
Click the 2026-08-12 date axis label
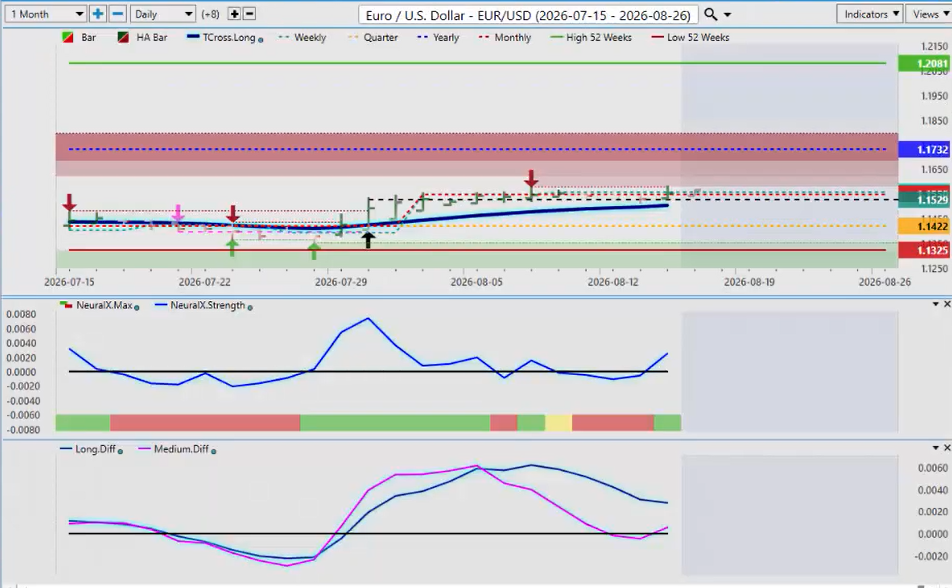tap(613, 282)
